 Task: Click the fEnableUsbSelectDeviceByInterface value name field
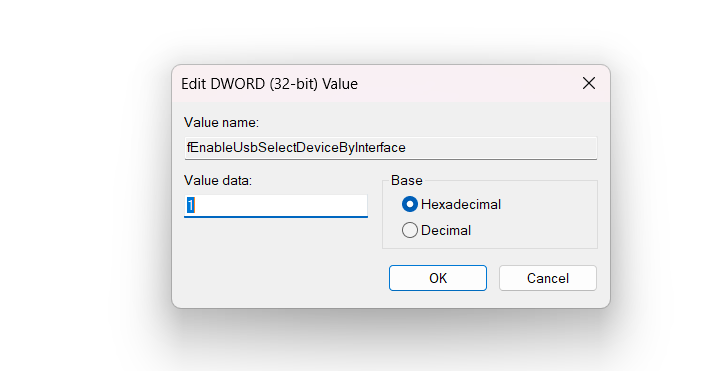[x=391, y=148]
